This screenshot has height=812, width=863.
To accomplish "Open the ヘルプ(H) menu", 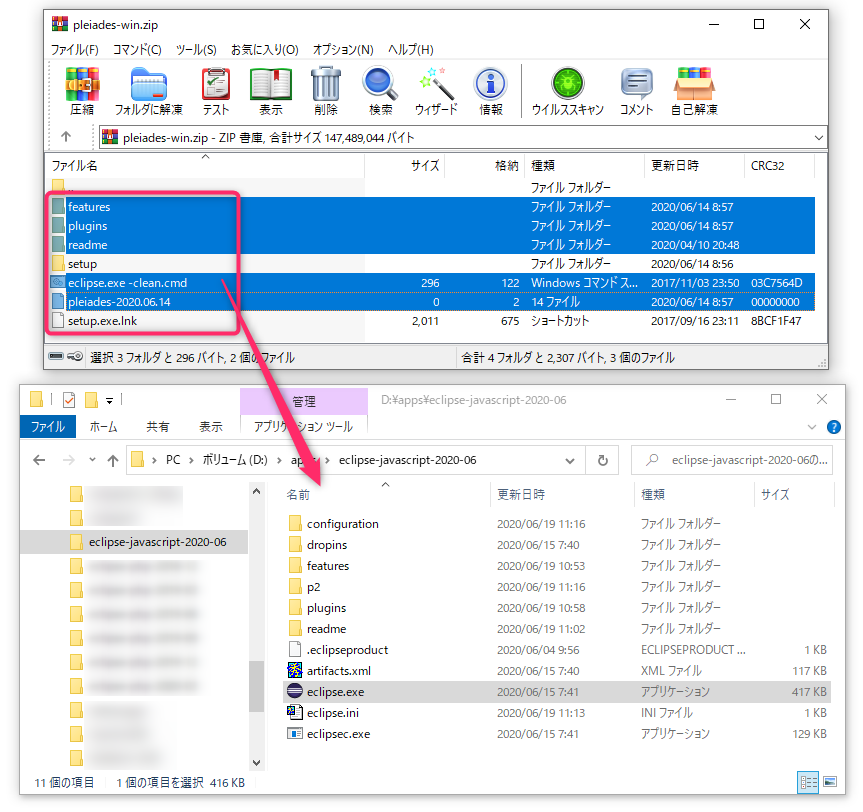I will coord(411,50).
